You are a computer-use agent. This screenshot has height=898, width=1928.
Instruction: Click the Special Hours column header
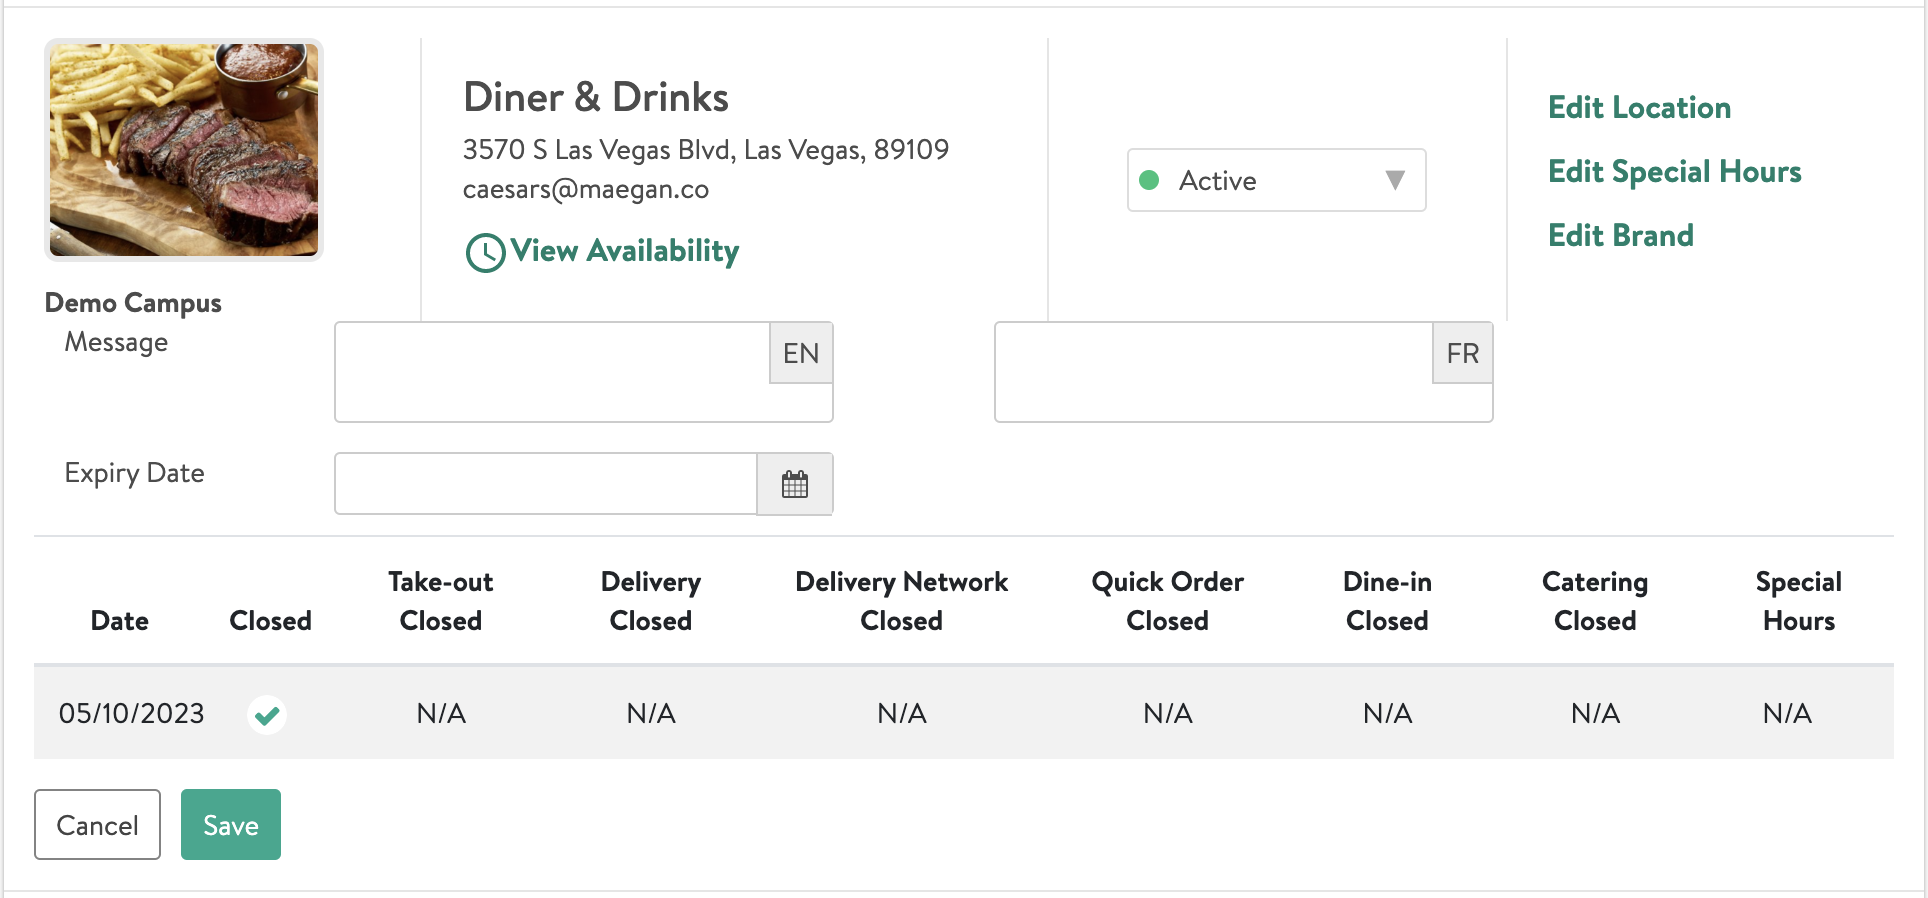pos(1798,601)
